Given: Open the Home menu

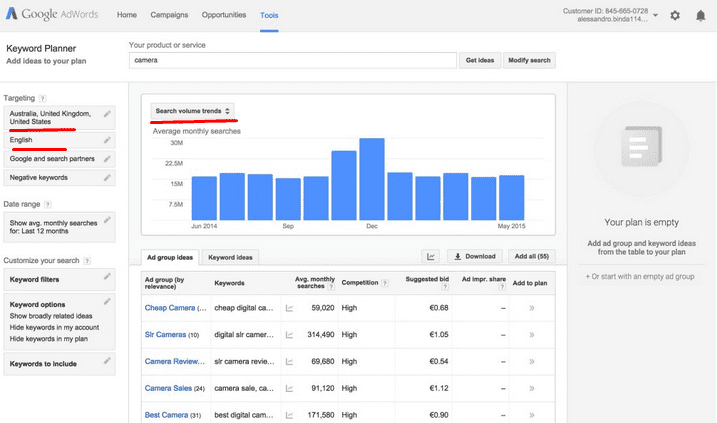Looking at the screenshot, I should [x=127, y=15].
